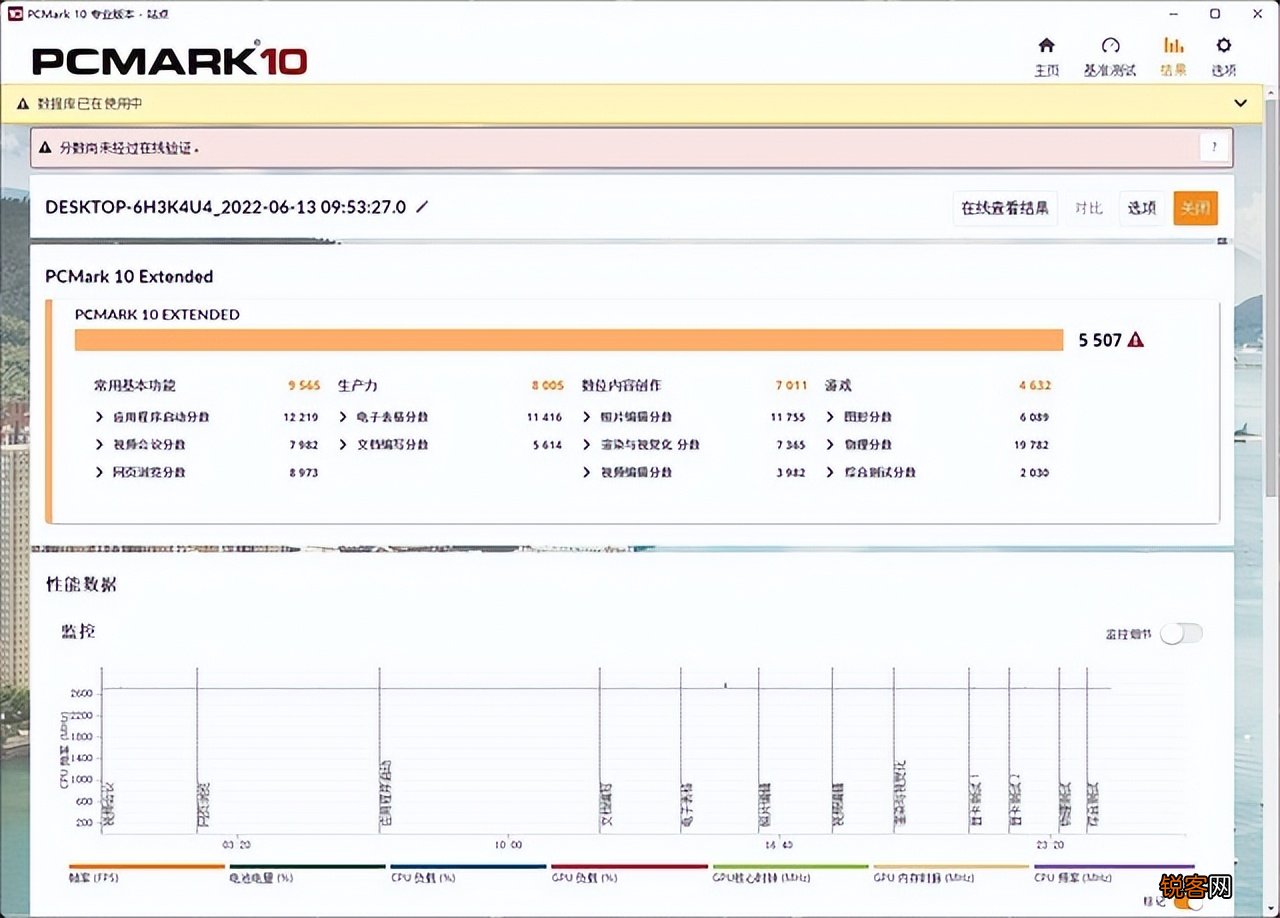Toggle the dark green 电池电量 (%) legend series
Image resolution: width=1280 pixels, height=918 pixels.
pyautogui.click(x=307, y=874)
